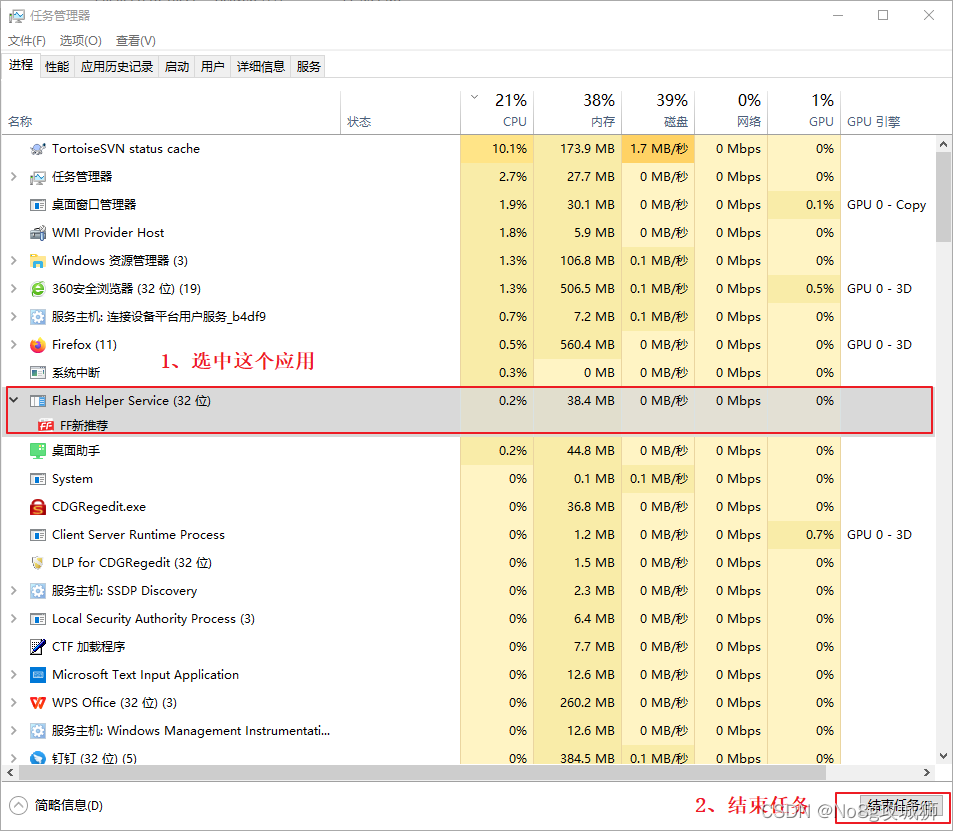The height and width of the screenshot is (831, 953).
Task: Sort by the GPU percentage column
Action: click(x=804, y=112)
